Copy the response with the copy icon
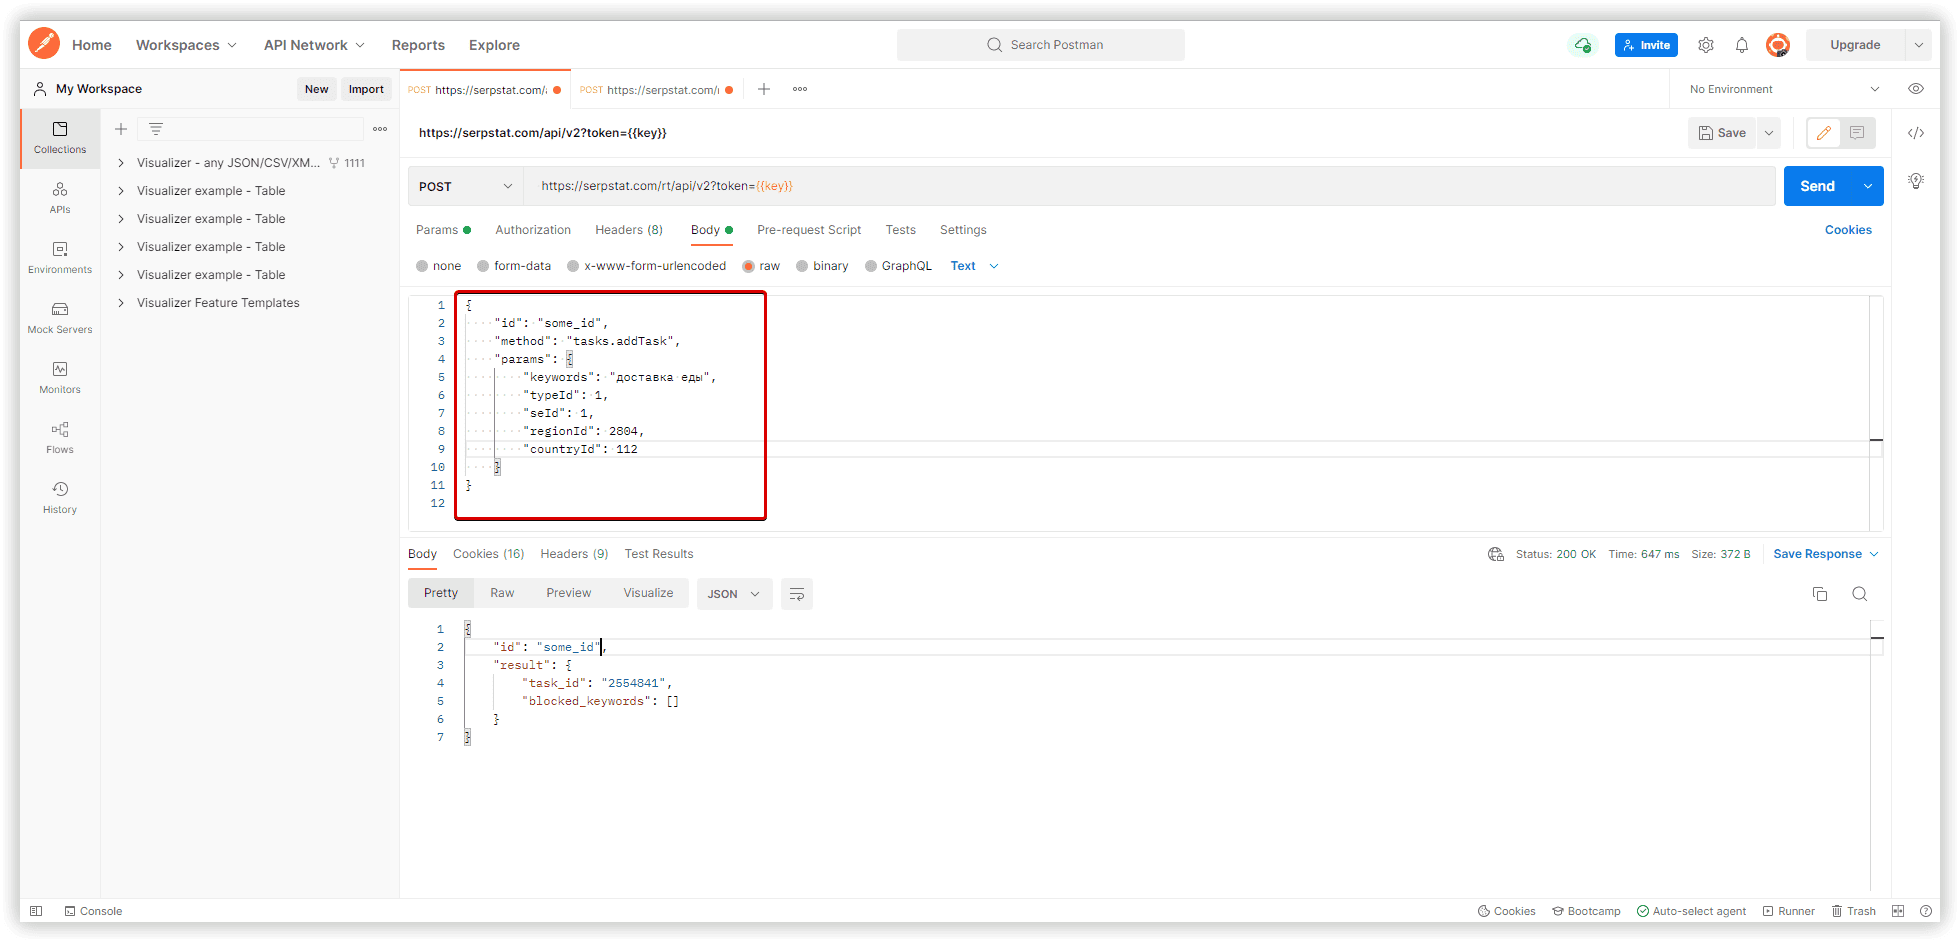Image resolution: width=1960 pixels, height=942 pixels. point(1820,594)
